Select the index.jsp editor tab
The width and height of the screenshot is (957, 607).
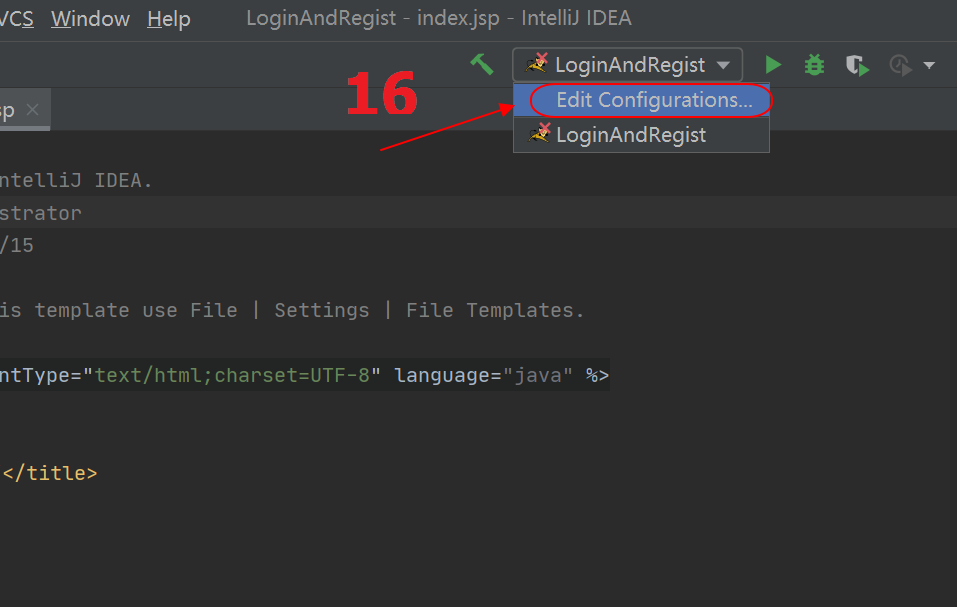pos(8,109)
